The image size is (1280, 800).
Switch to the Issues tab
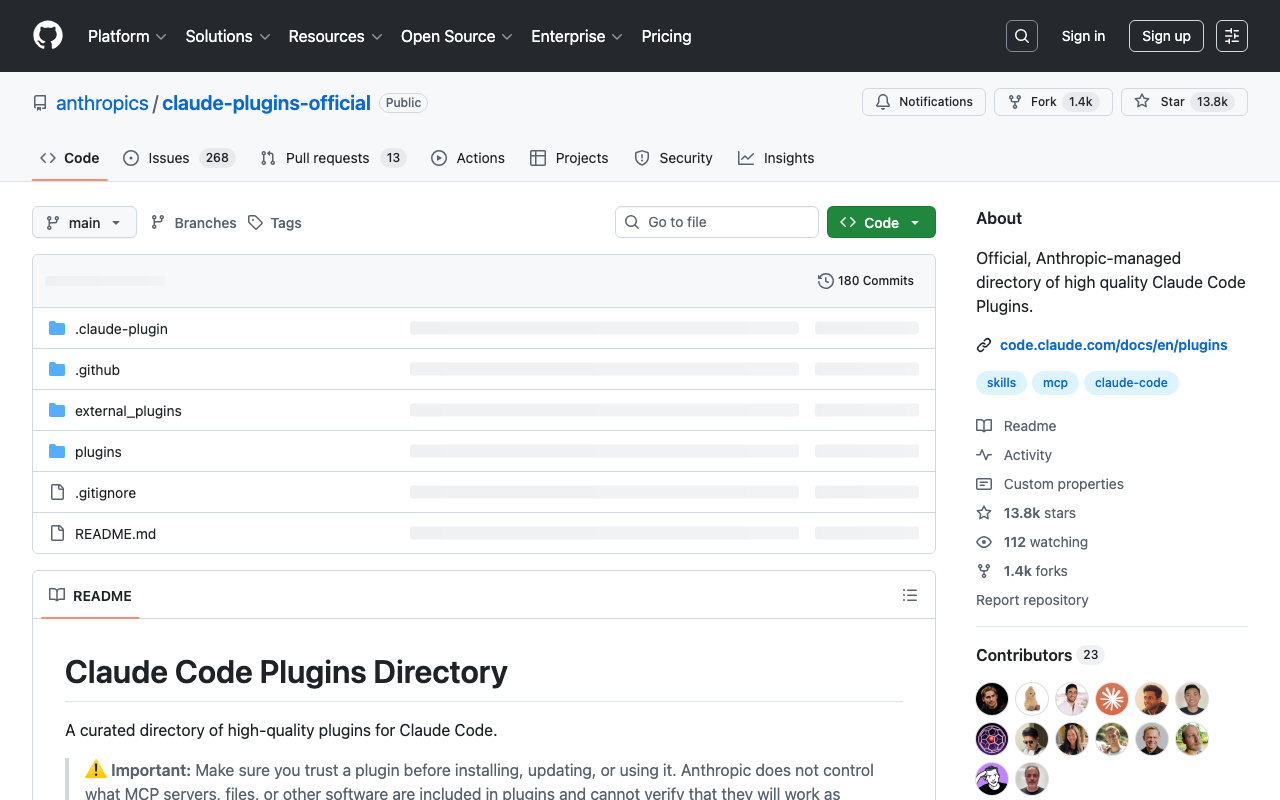(167, 157)
